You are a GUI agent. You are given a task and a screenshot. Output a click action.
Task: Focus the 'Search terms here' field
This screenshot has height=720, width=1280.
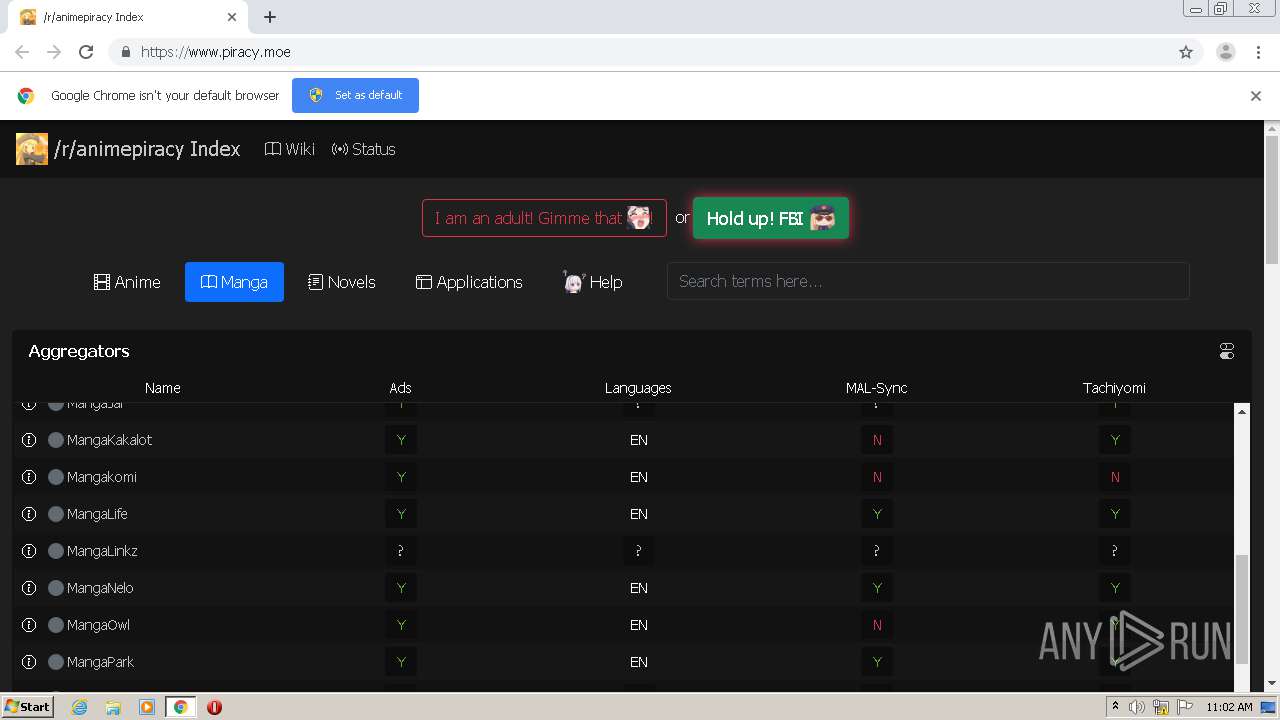[x=928, y=281]
